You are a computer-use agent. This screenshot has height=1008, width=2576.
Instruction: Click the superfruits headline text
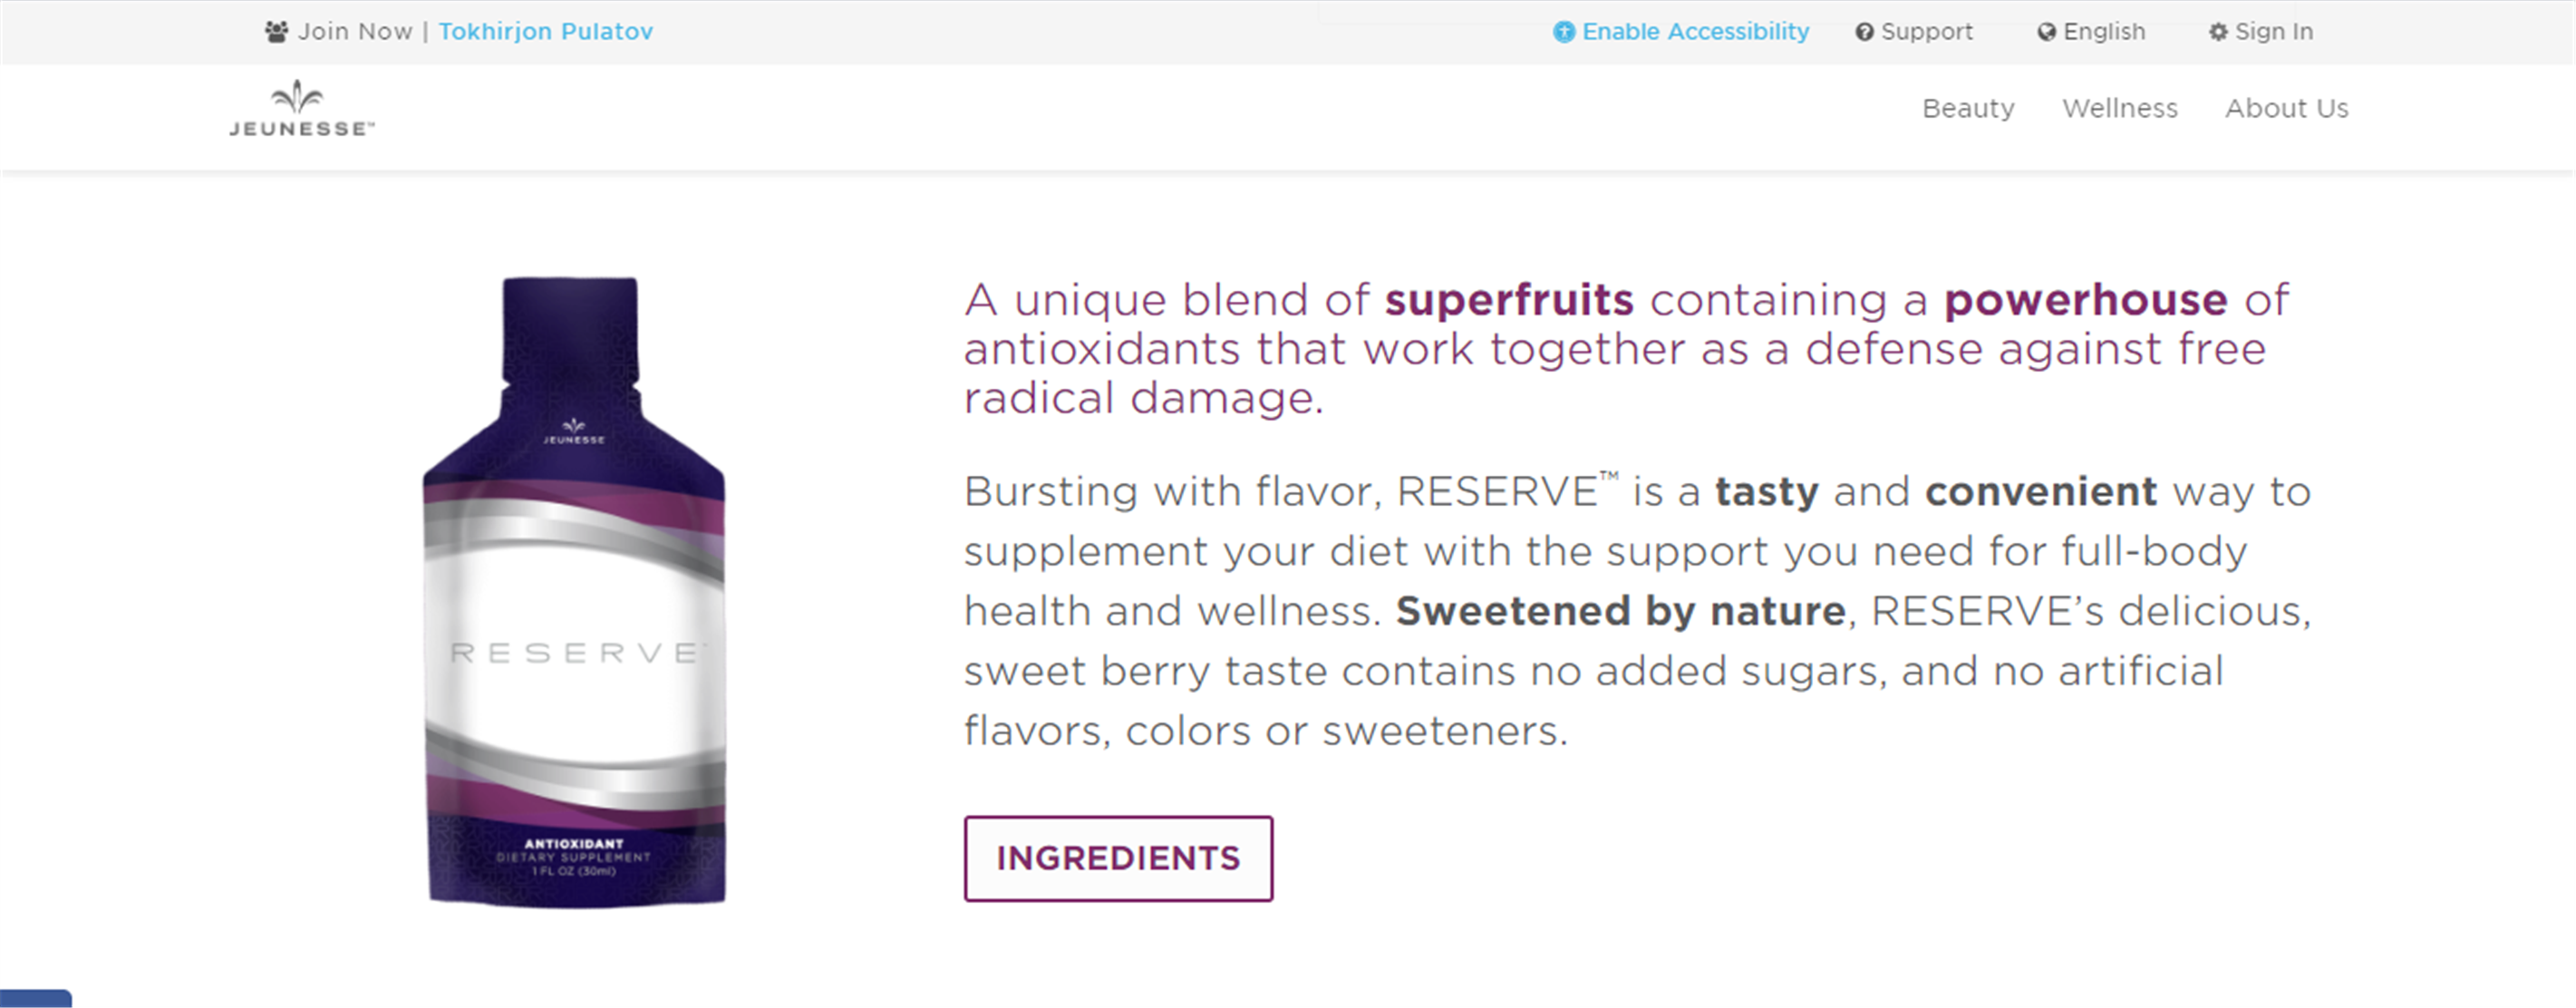(x=1509, y=299)
